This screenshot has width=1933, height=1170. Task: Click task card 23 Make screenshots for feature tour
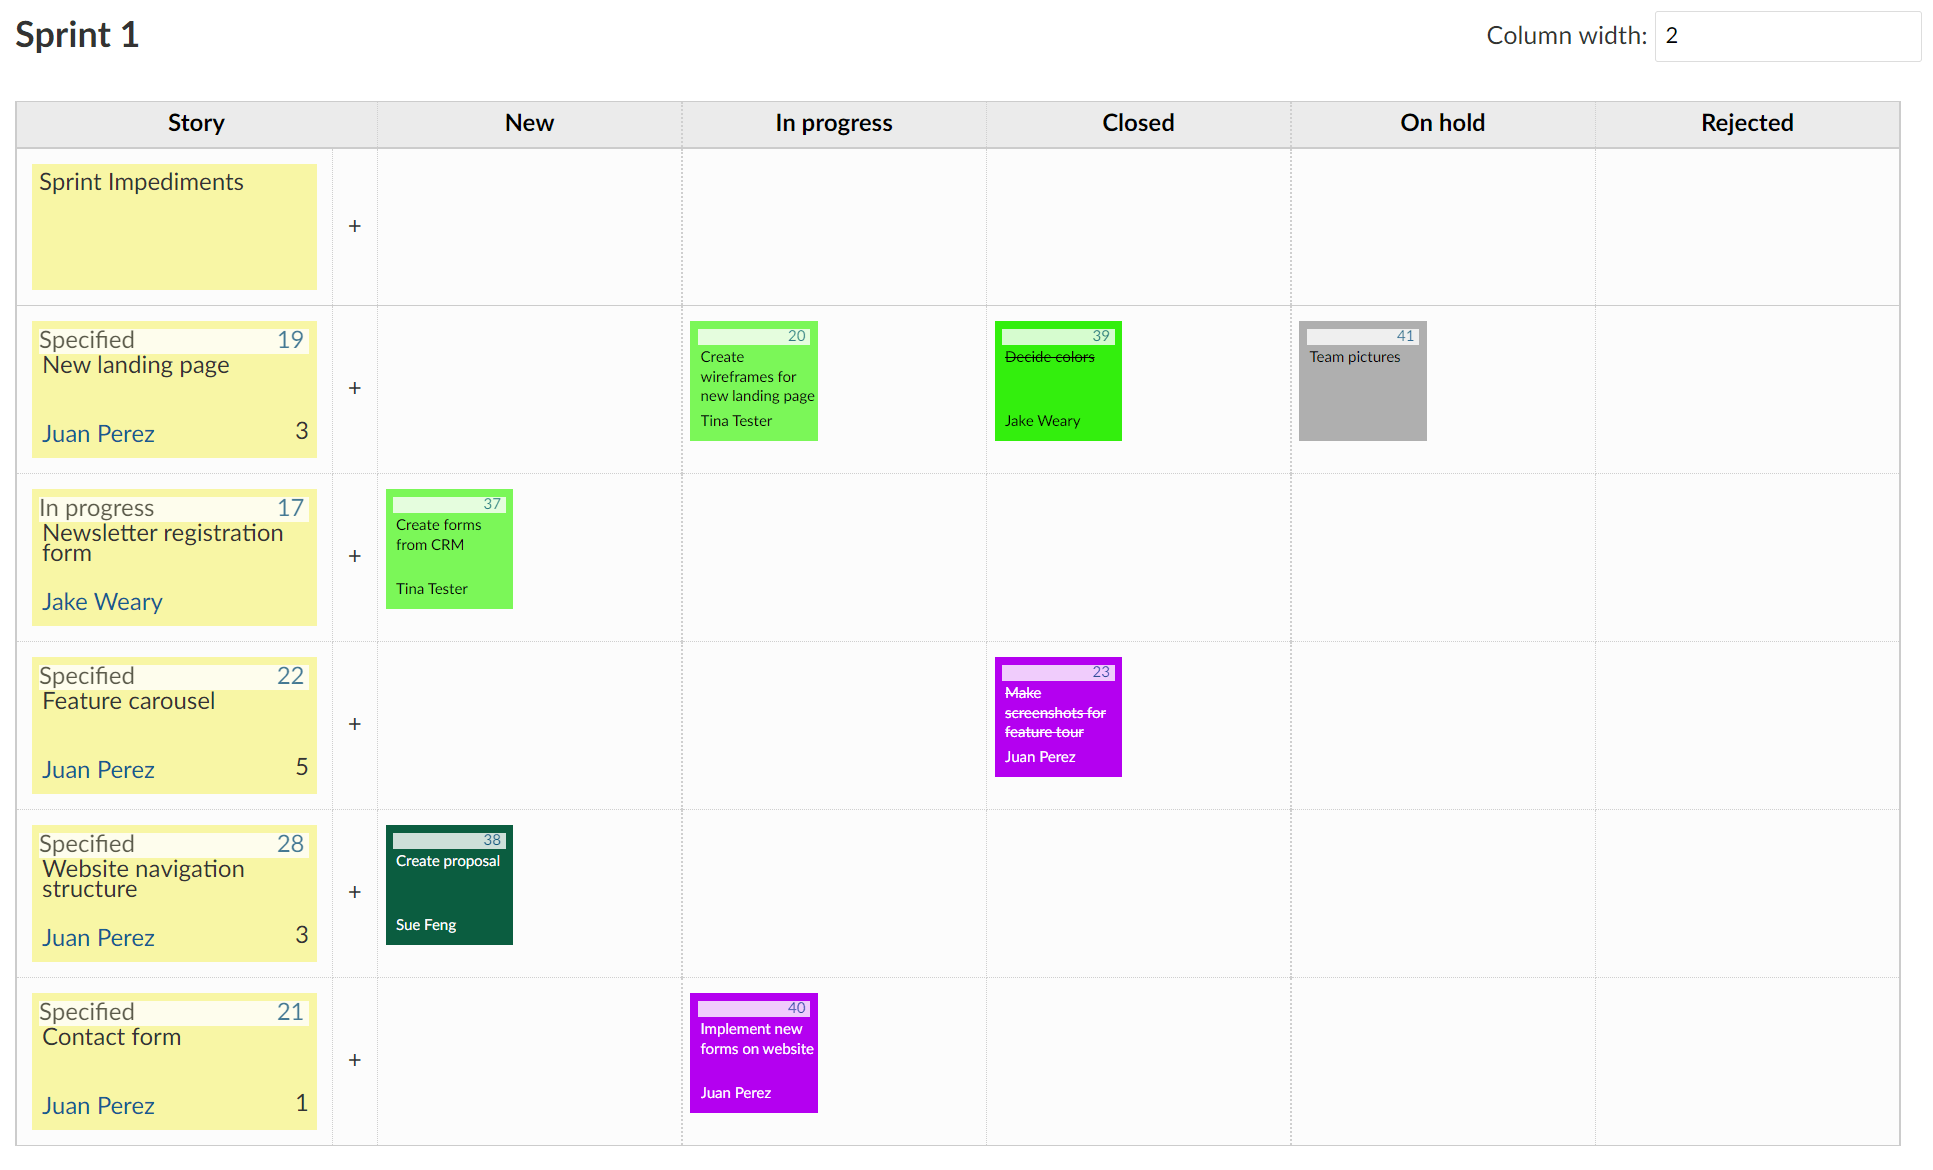[x=1055, y=716]
